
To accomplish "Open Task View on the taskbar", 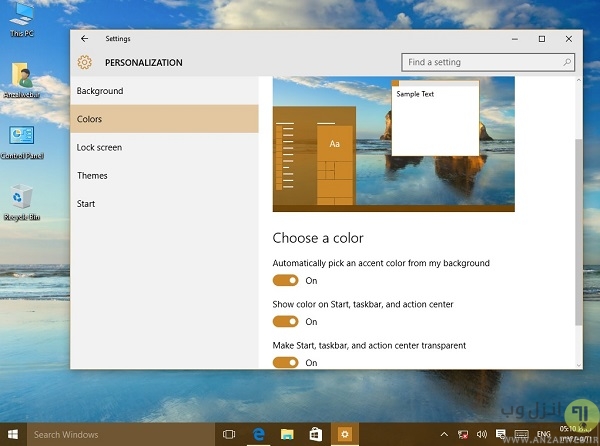I will [229, 434].
